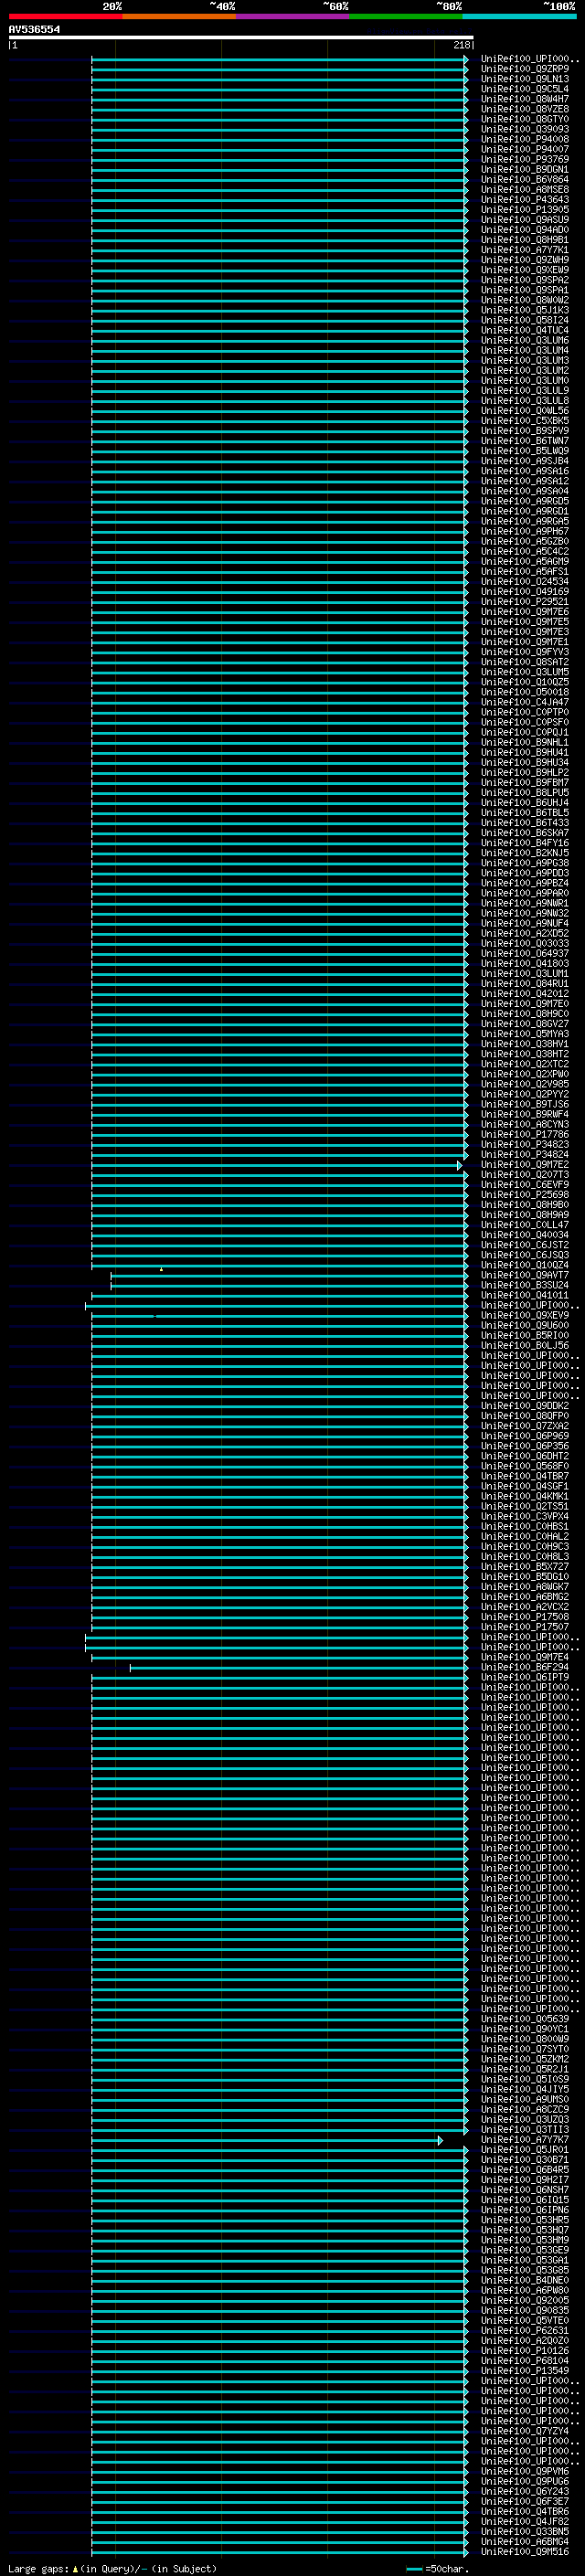Select hit label UniRef100_P62631
This screenshot has height=2576, width=585.
pos(525,2331)
